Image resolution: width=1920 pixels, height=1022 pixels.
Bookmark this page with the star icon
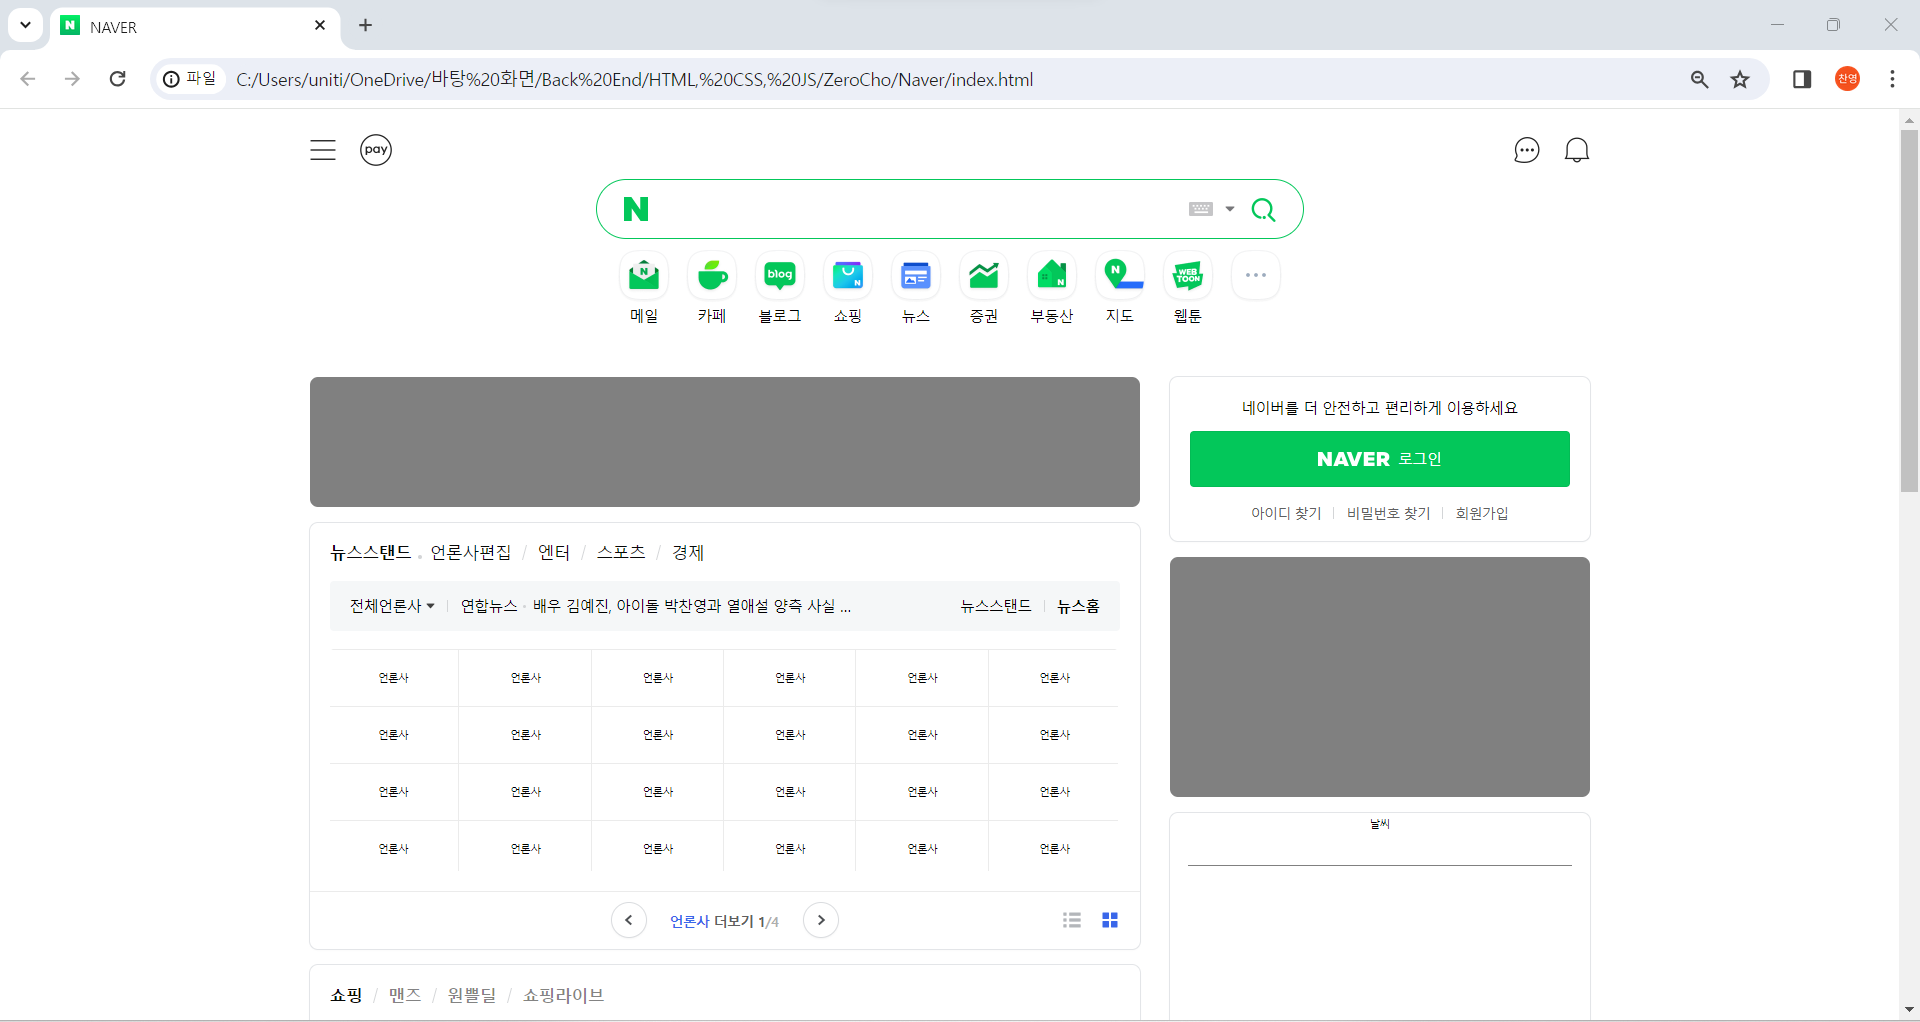1740,79
